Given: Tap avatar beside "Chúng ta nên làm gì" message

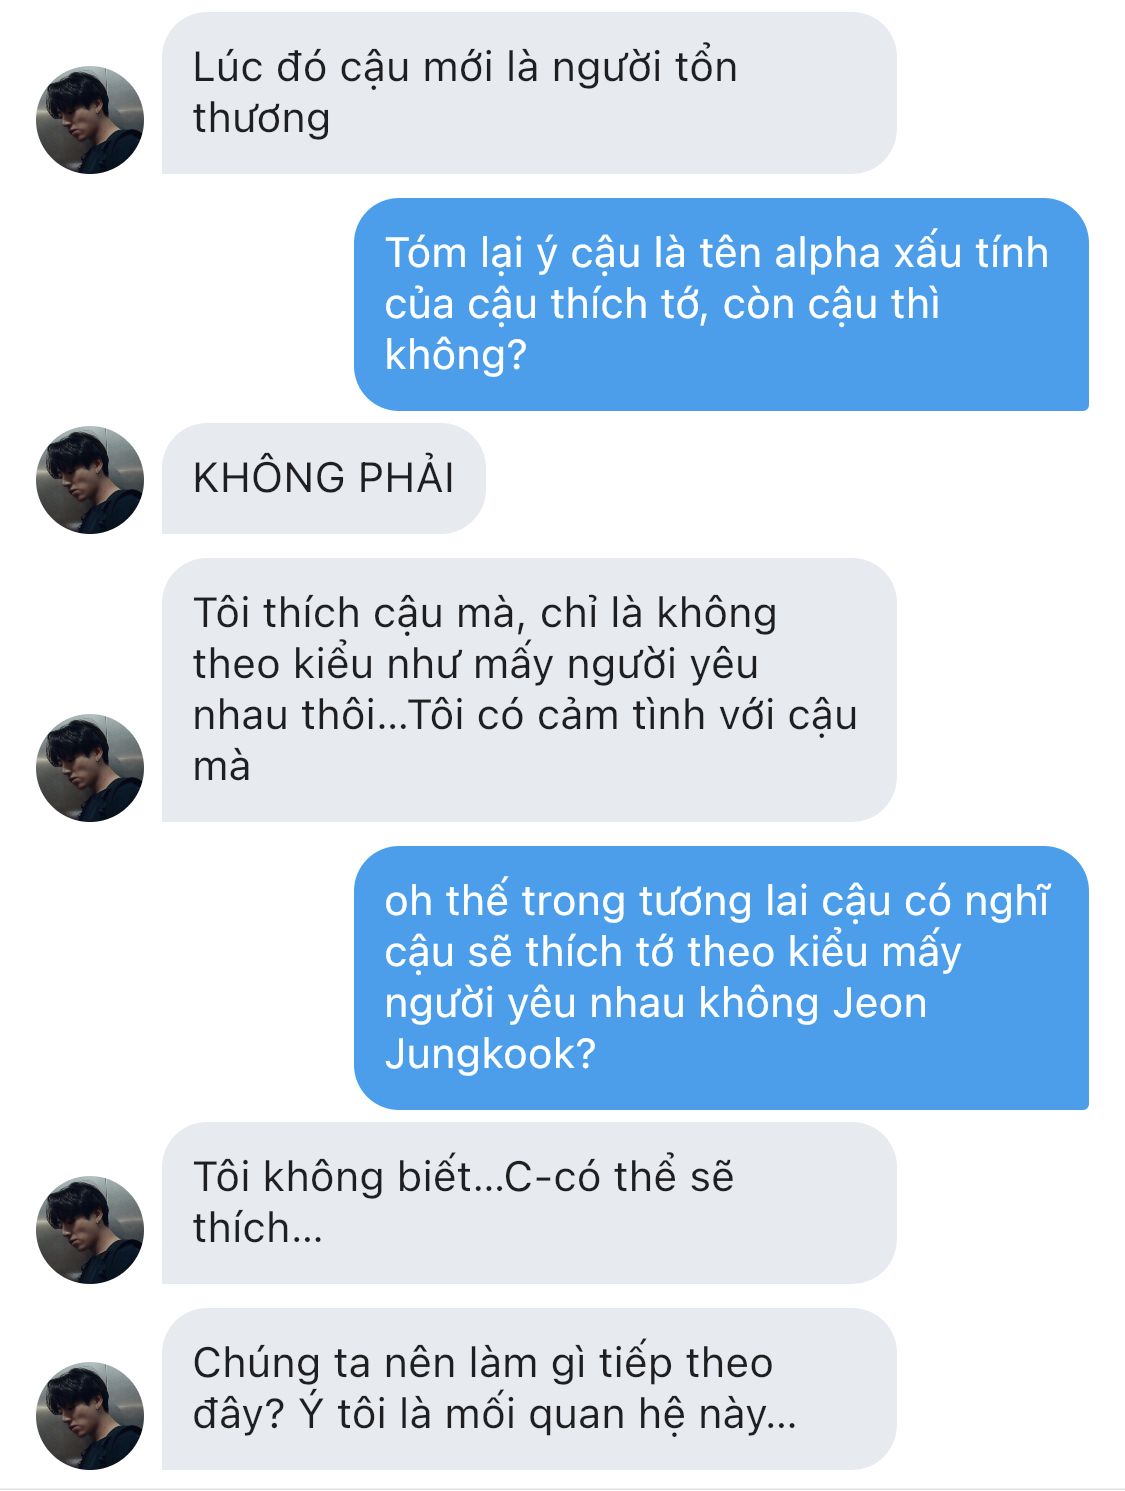Looking at the screenshot, I should (x=90, y=1416).
